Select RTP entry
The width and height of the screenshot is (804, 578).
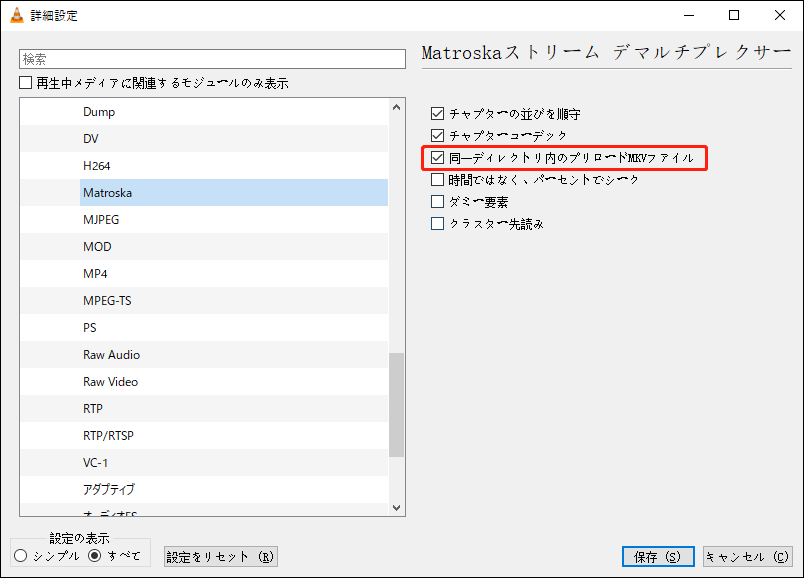click(x=204, y=408)
